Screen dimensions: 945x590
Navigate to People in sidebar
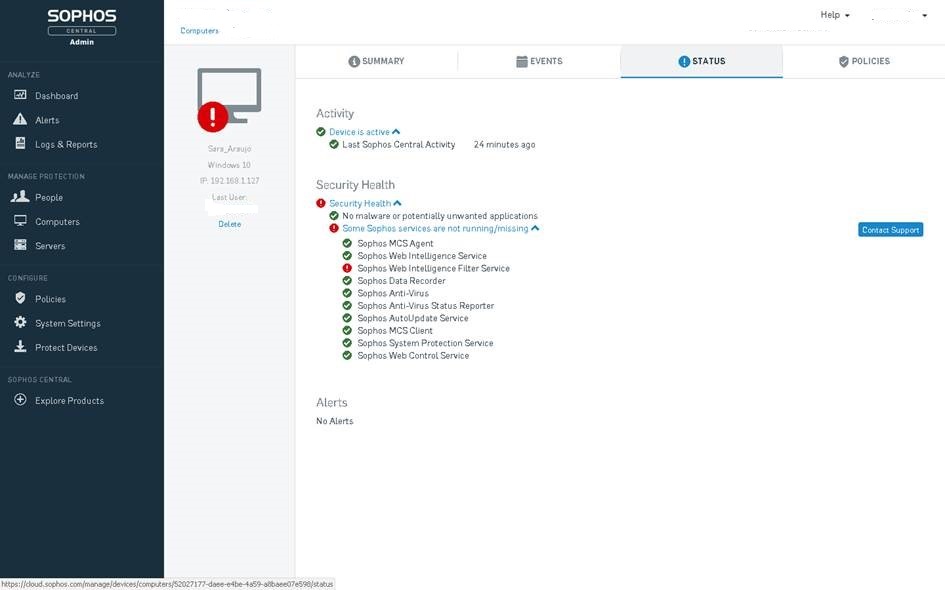coord(49,198)
